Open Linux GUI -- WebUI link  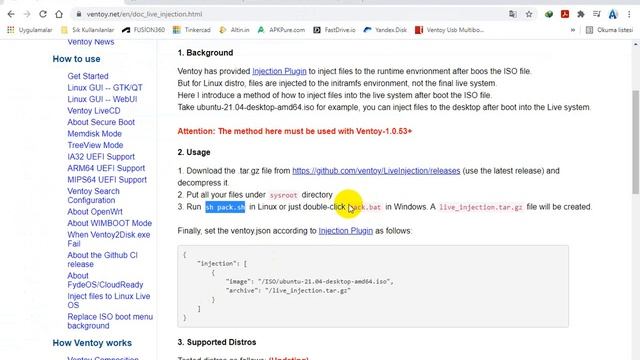pos(102,99)
